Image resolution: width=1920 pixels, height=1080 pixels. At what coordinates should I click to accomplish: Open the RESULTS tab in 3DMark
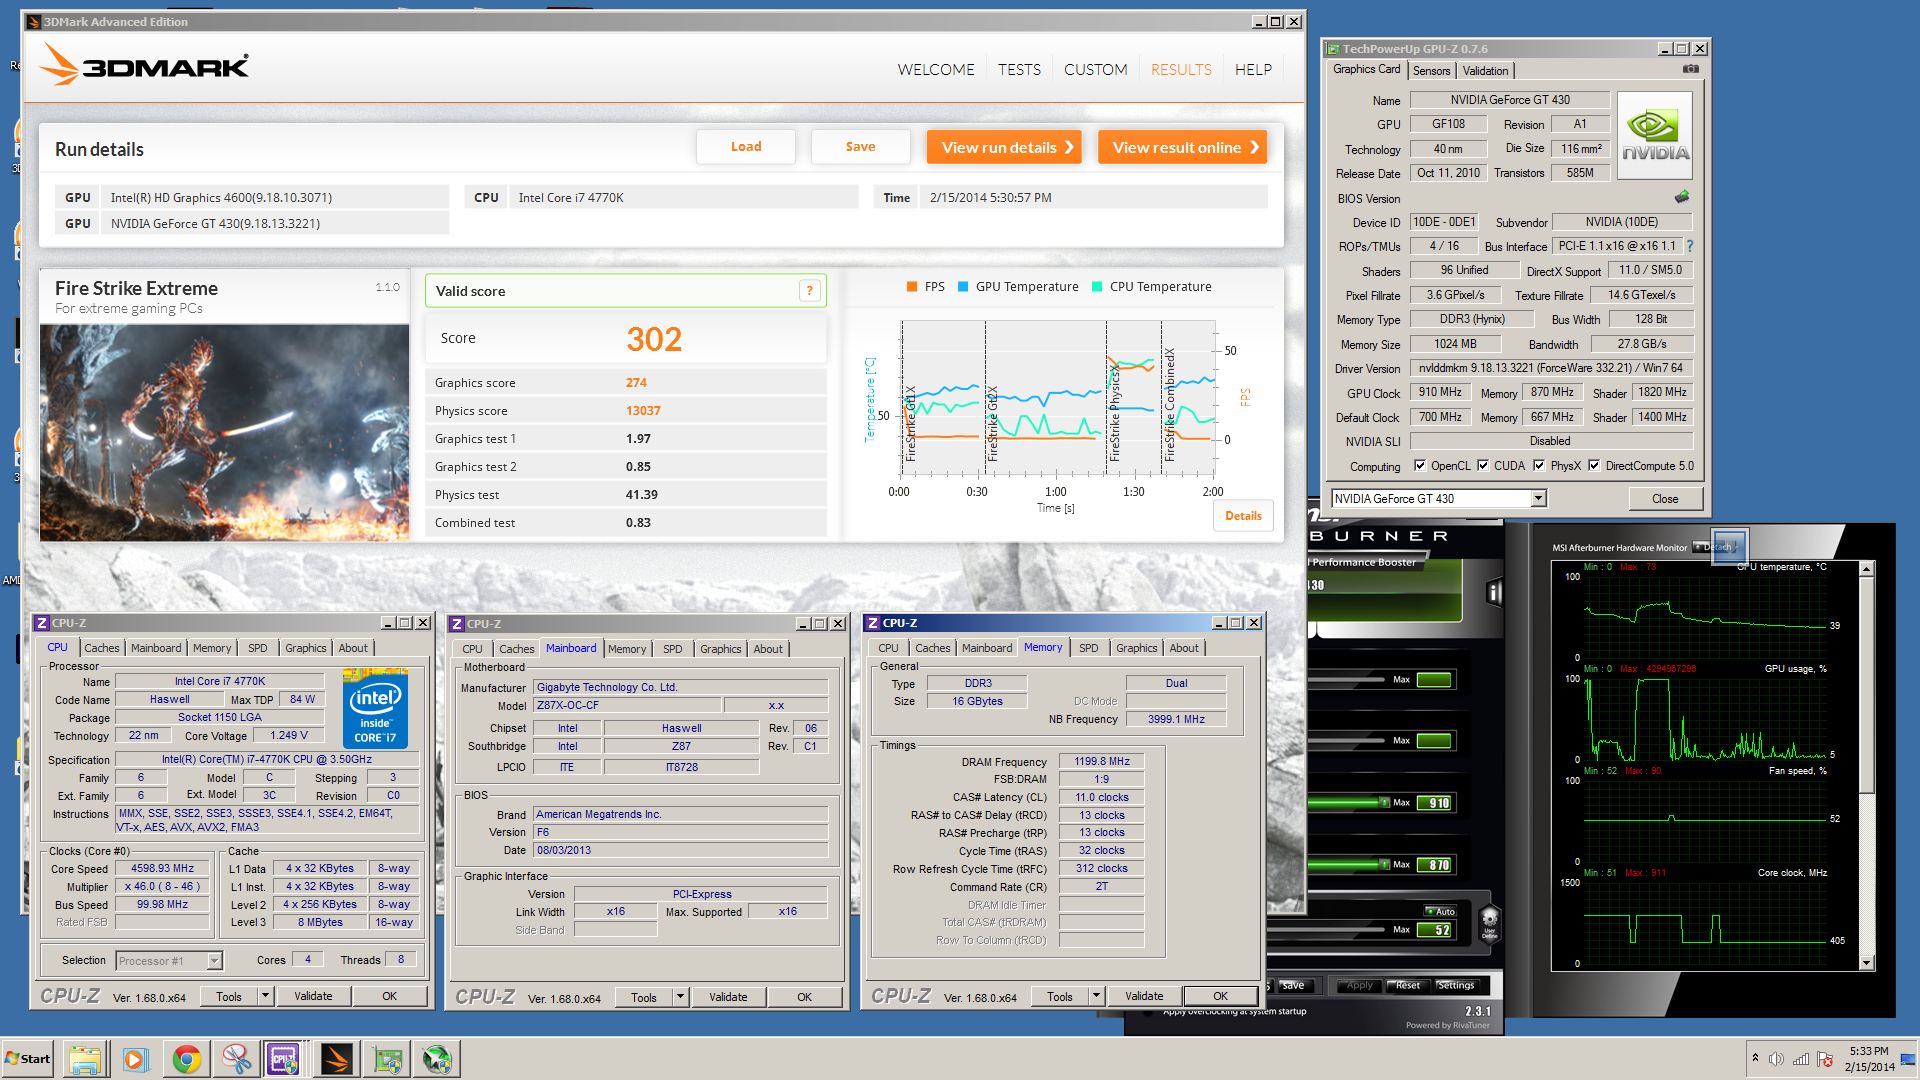click(1181, 69)
